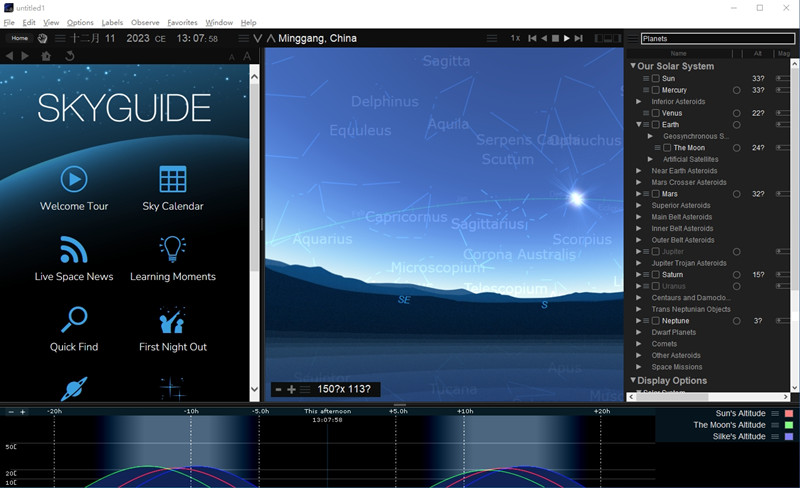Click the Moon's Altitude green swatch
This screenshot has width=800, height=488.
[789, 425]
